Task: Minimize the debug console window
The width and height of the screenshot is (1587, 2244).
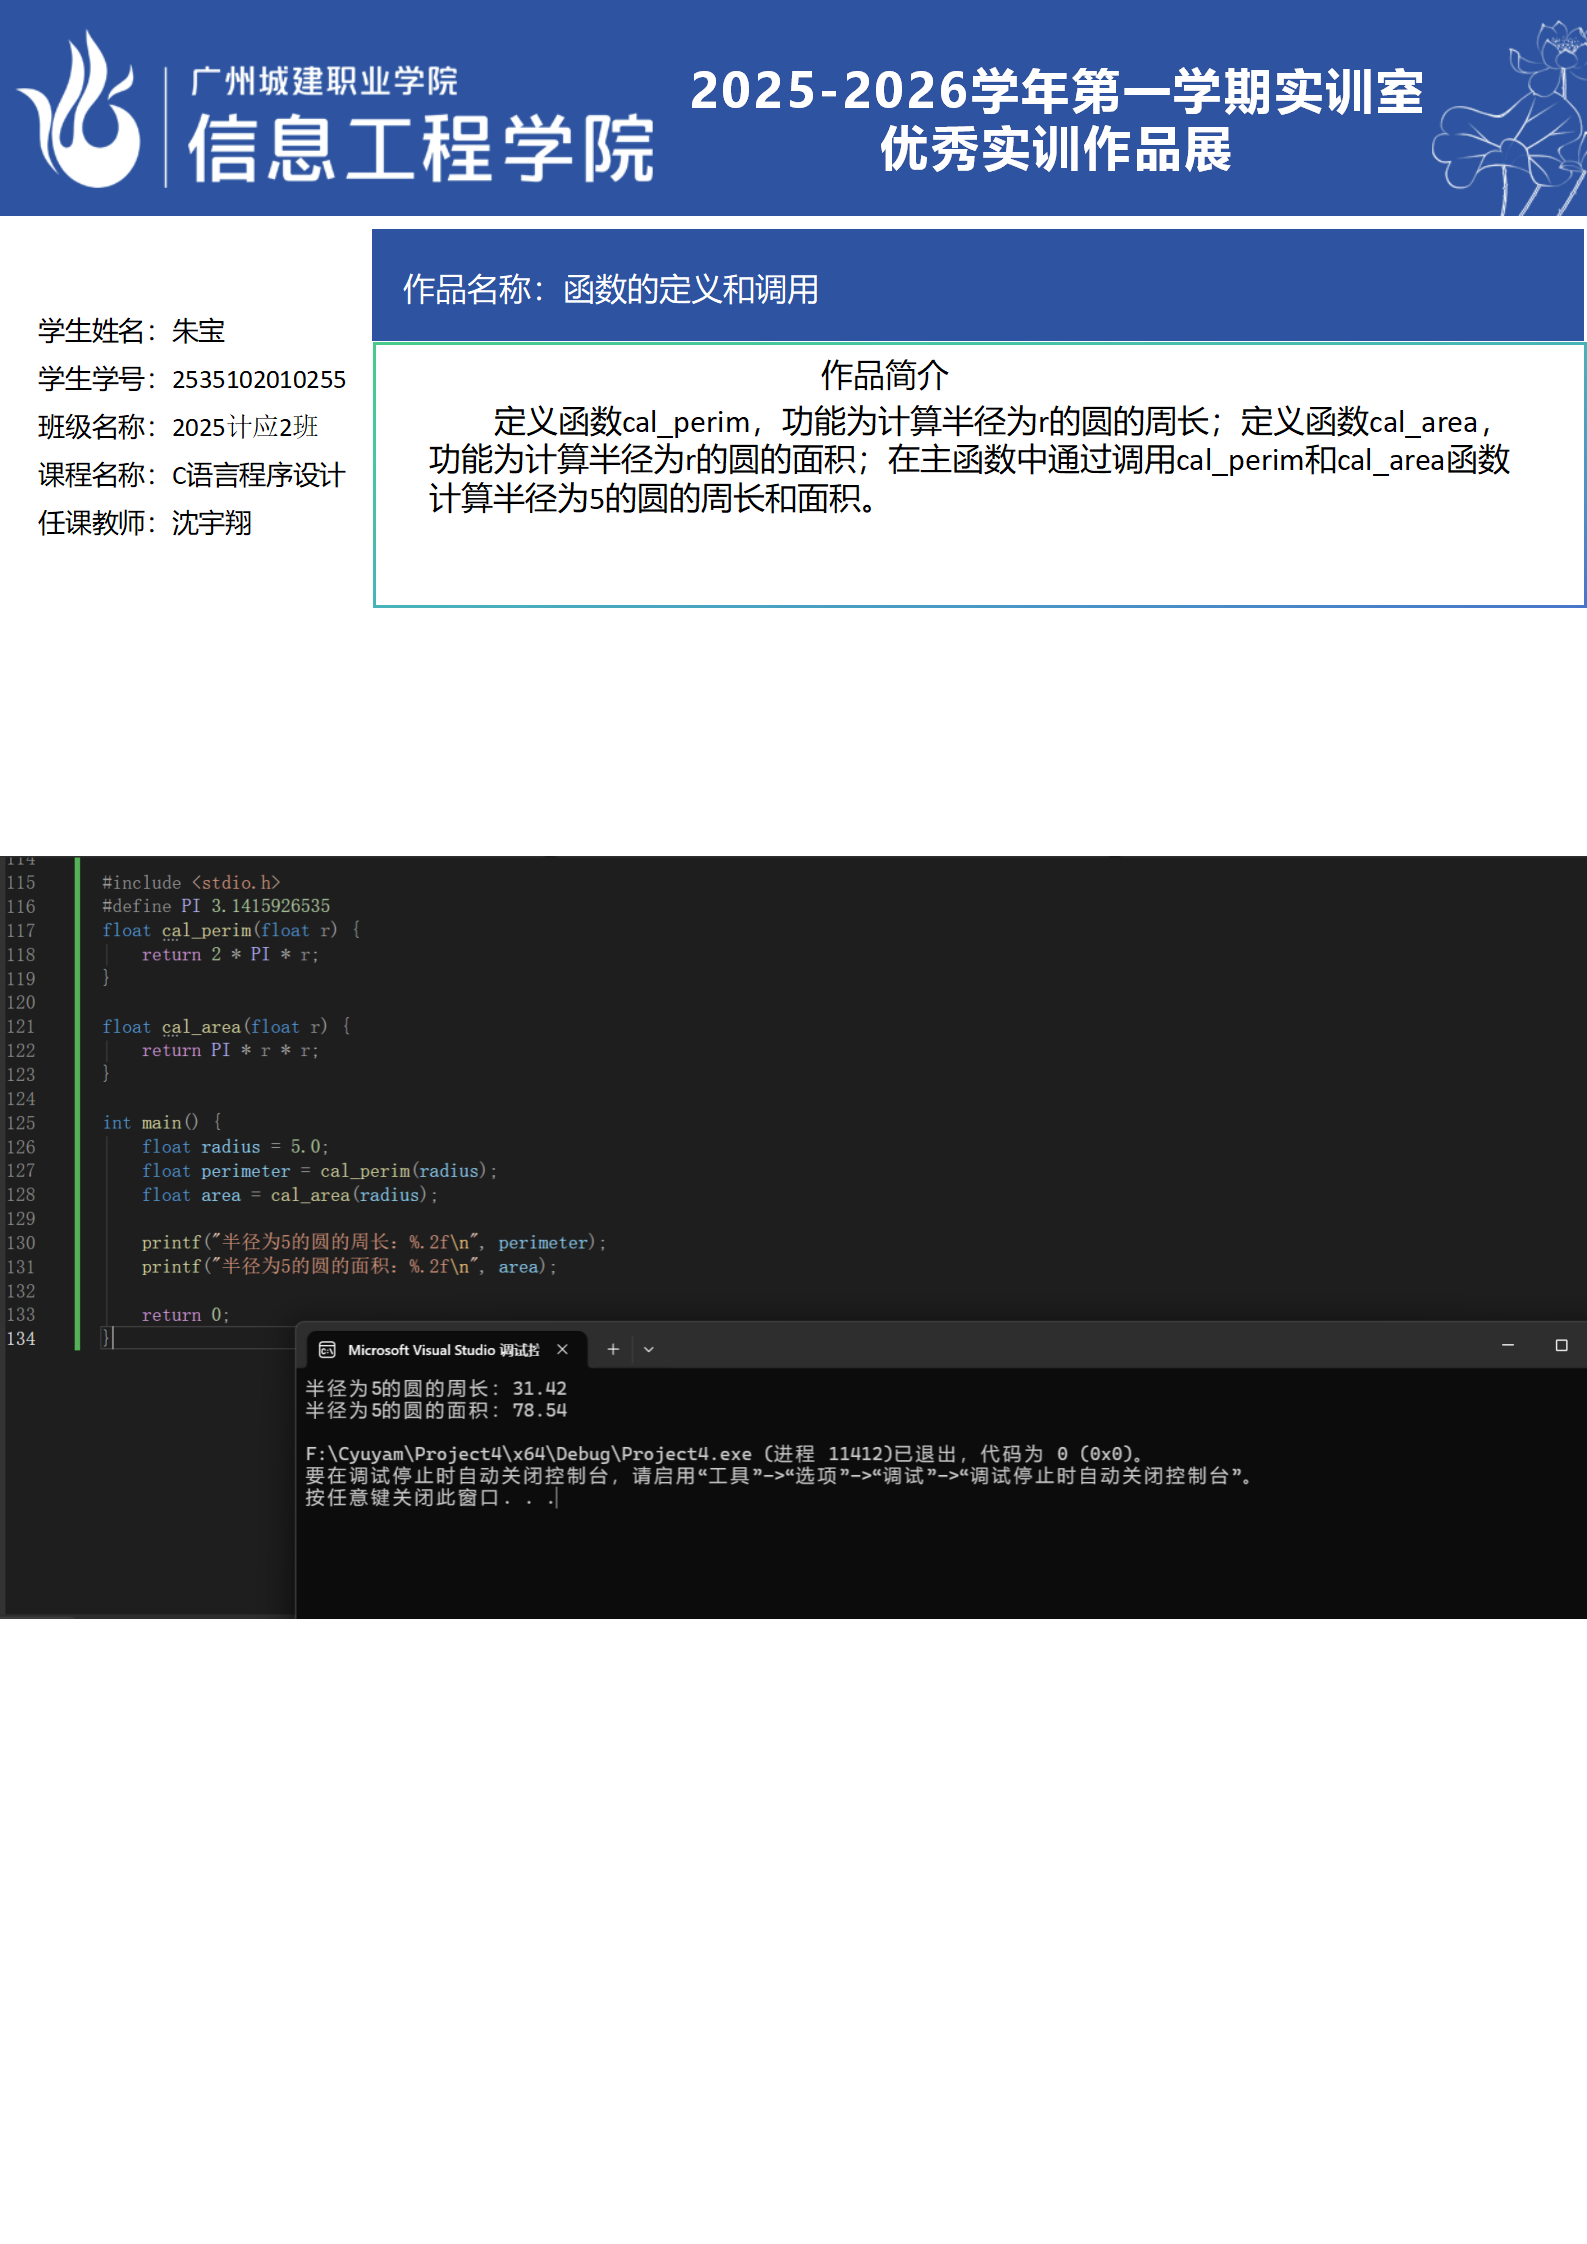Action: click(1507, 1346)
